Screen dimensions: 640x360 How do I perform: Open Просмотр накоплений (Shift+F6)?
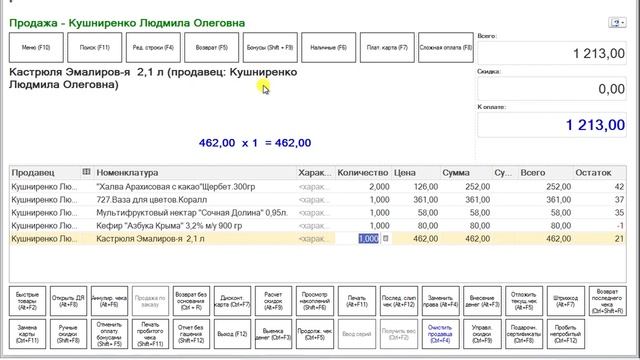[315, 301]
